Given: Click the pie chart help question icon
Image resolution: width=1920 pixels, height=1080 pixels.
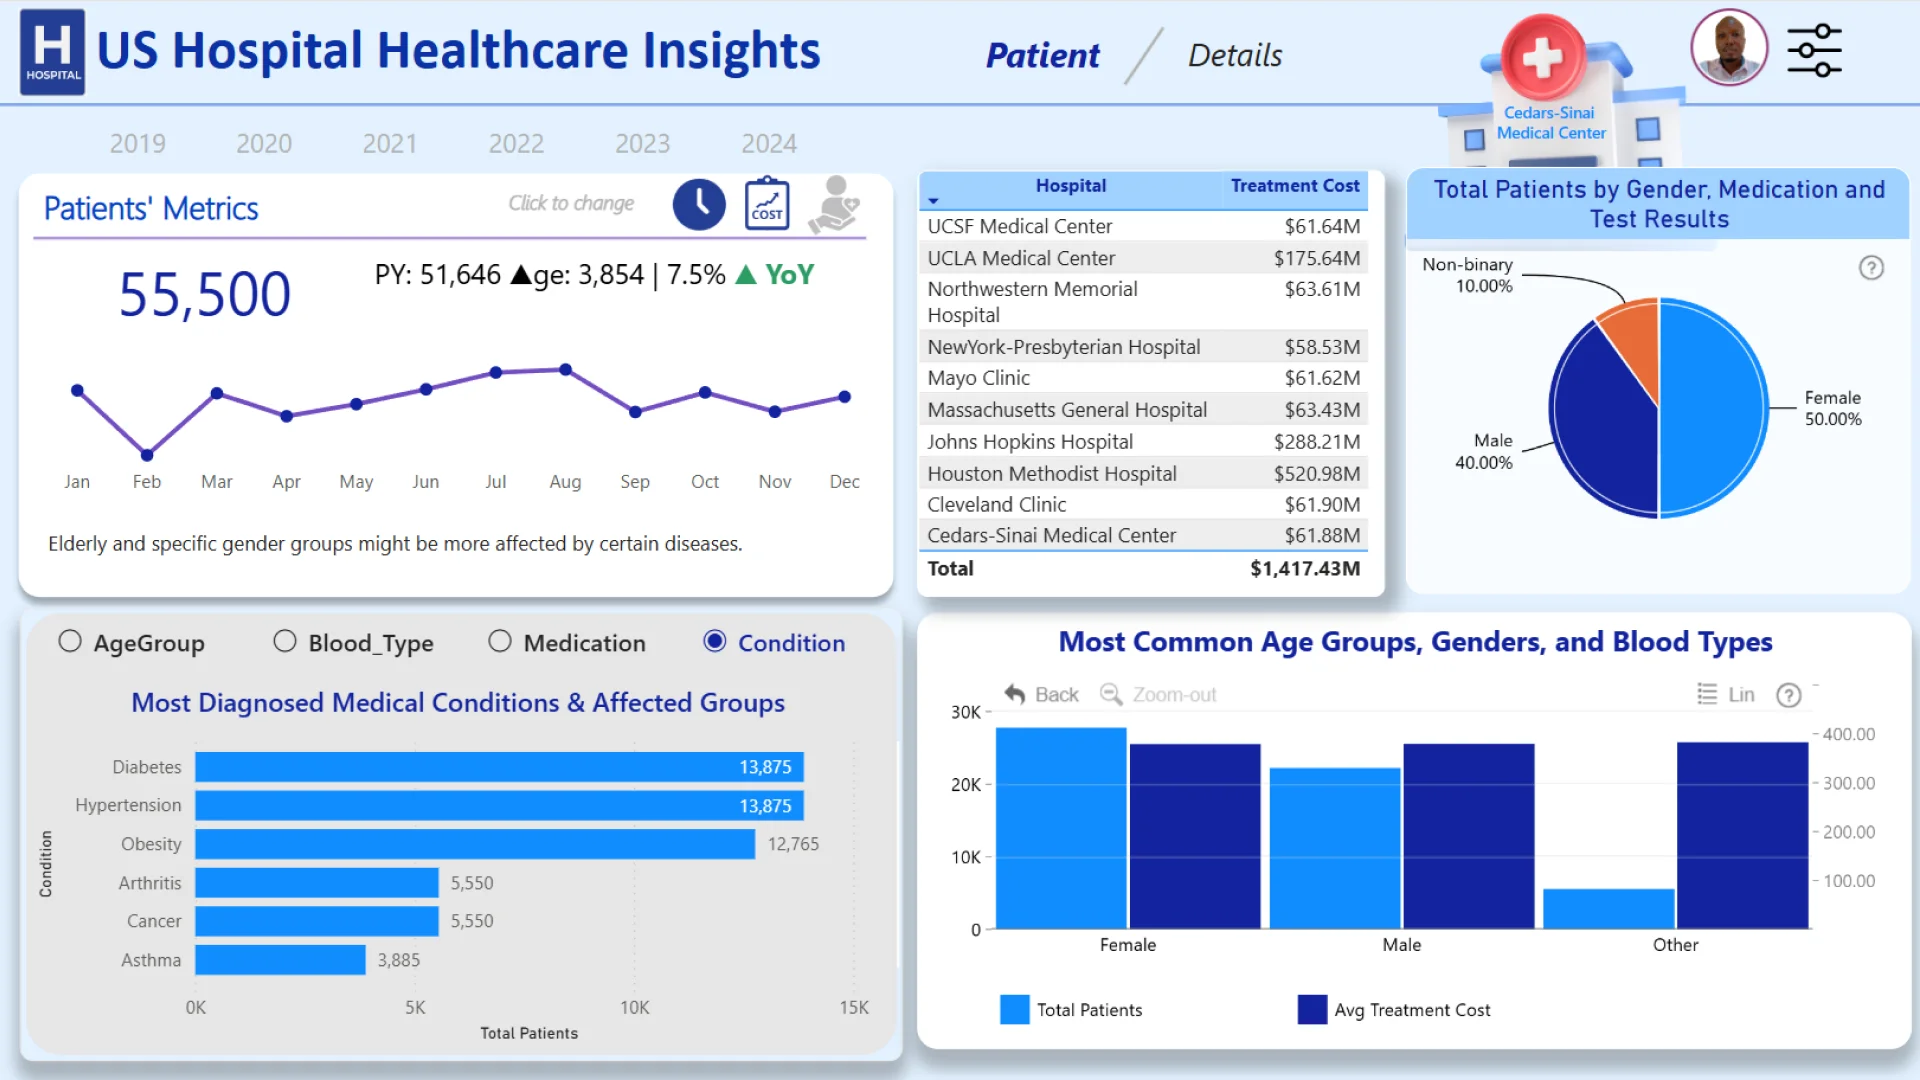Looking at the screenshot, I should point(1871,268).
